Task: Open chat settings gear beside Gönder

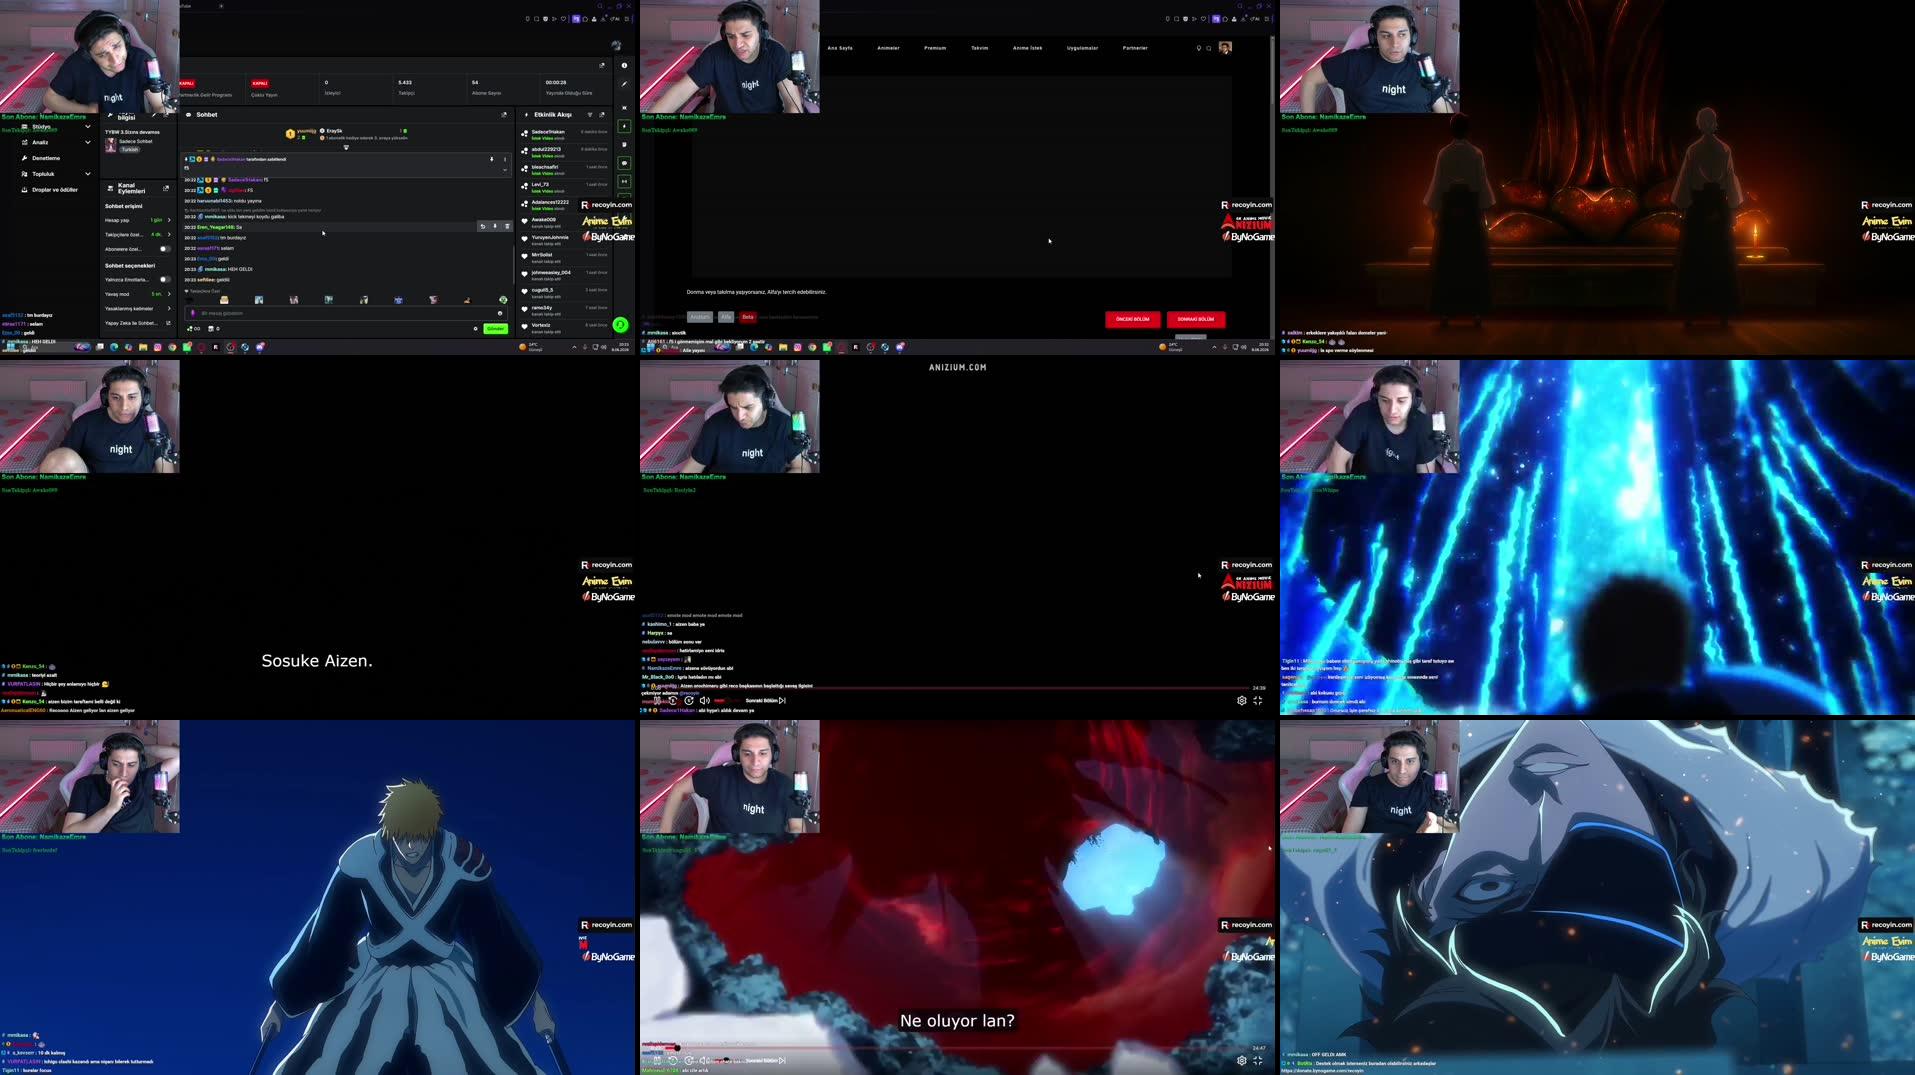Action: 475,329
